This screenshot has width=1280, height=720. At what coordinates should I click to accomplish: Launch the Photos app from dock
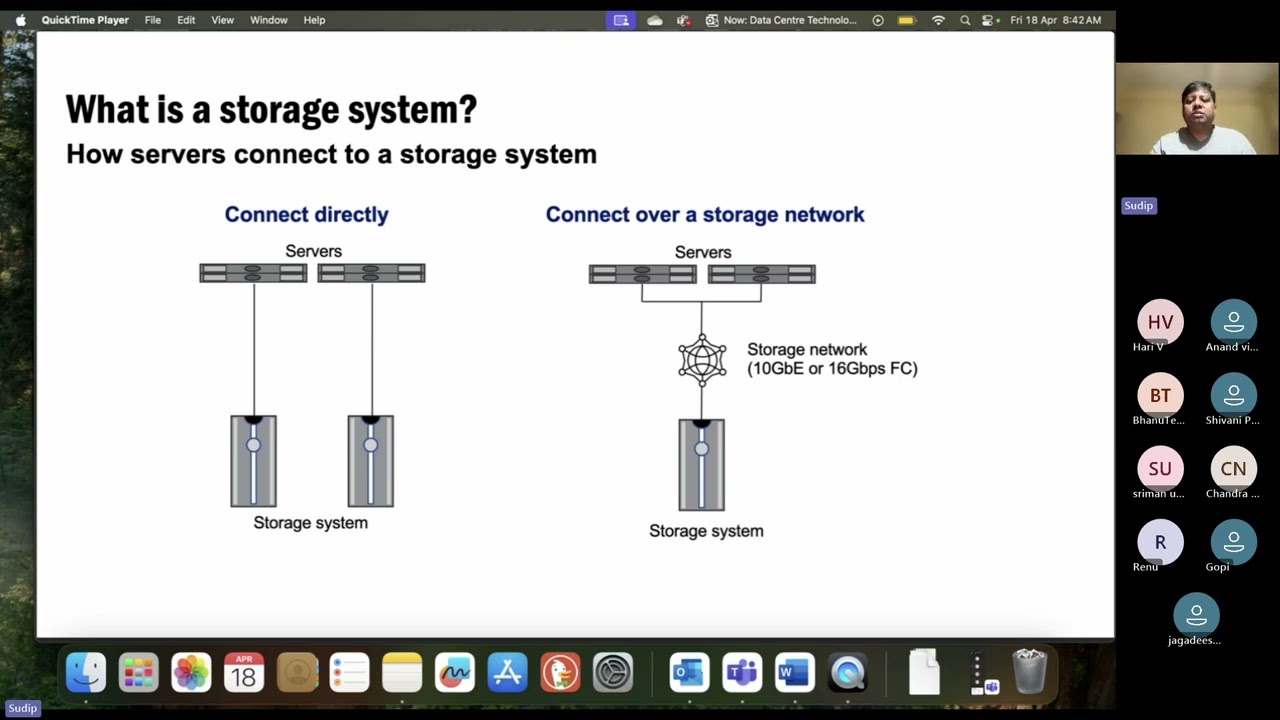191,672
